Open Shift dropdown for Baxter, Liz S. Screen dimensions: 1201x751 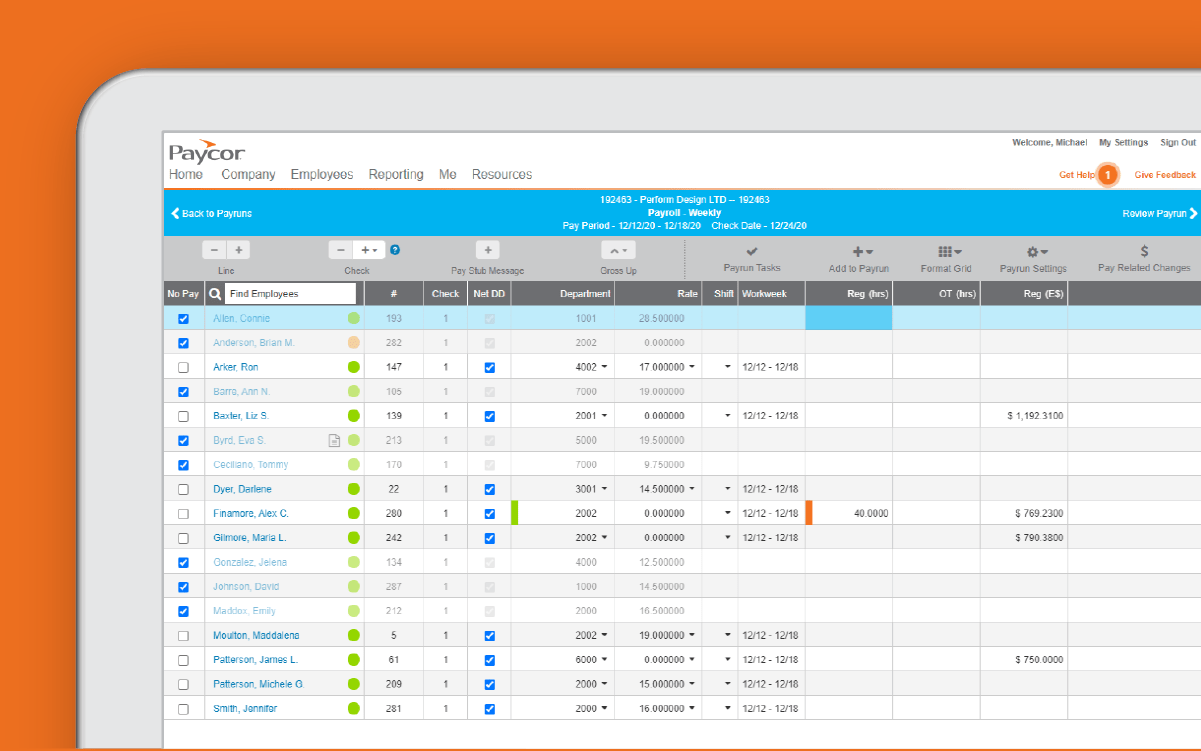(728, 416)
